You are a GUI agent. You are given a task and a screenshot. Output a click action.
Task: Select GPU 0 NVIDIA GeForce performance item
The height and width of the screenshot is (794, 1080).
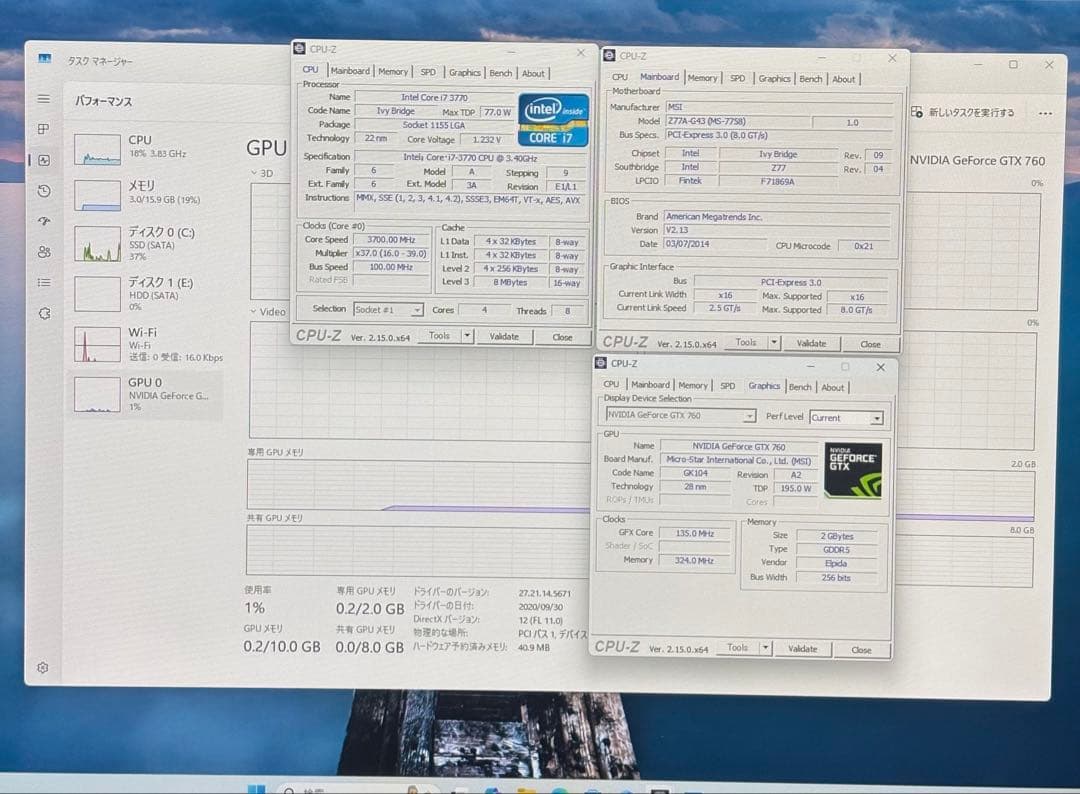coord(147,395)
